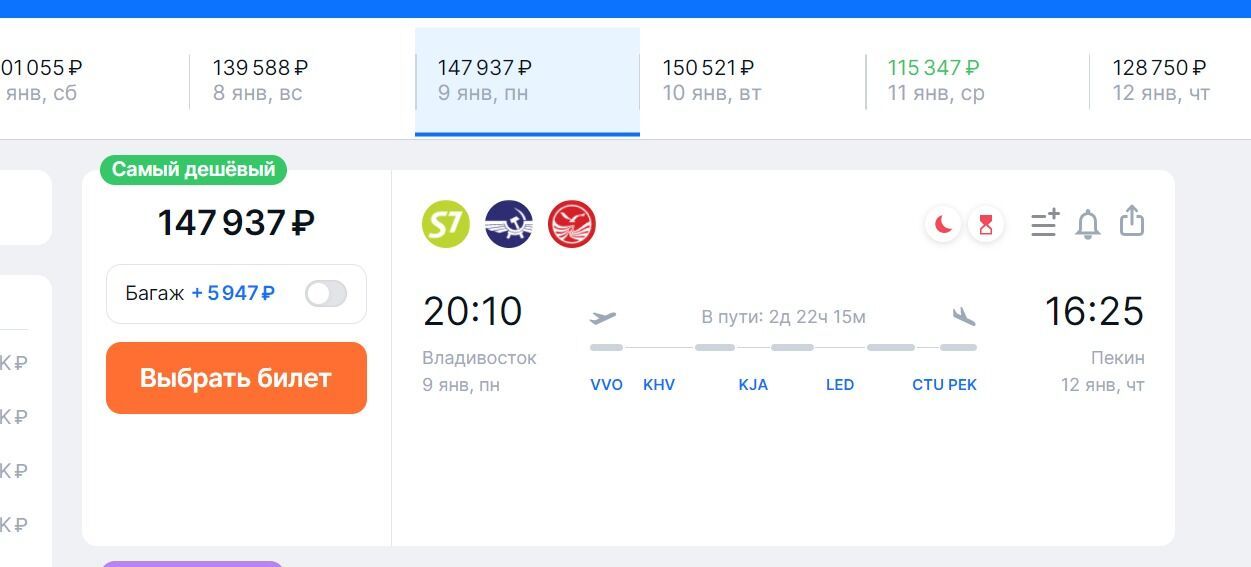Click the Aeroflot airline logo
1251x567 pixels.
[x=509, y=224]
